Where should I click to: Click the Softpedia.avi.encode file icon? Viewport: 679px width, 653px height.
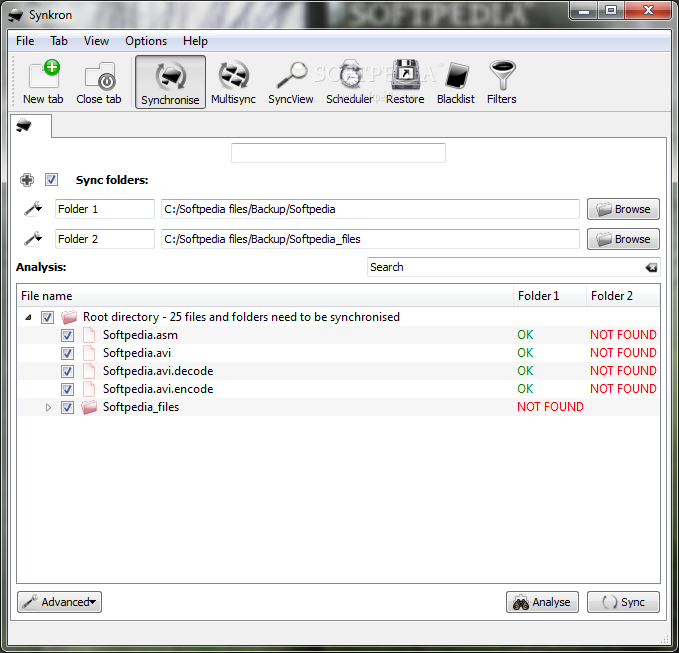click(x=89, y=389)
